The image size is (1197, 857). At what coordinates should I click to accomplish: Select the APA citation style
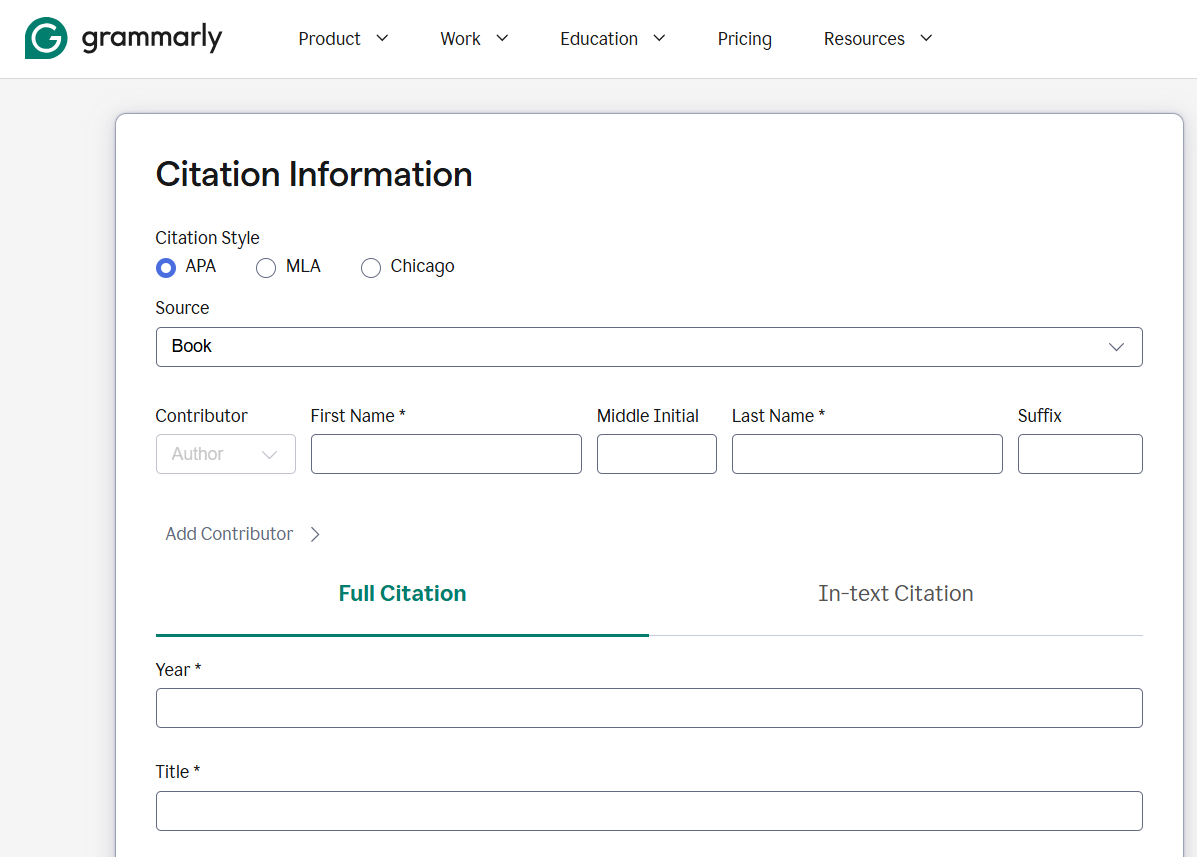pos(166,268)
